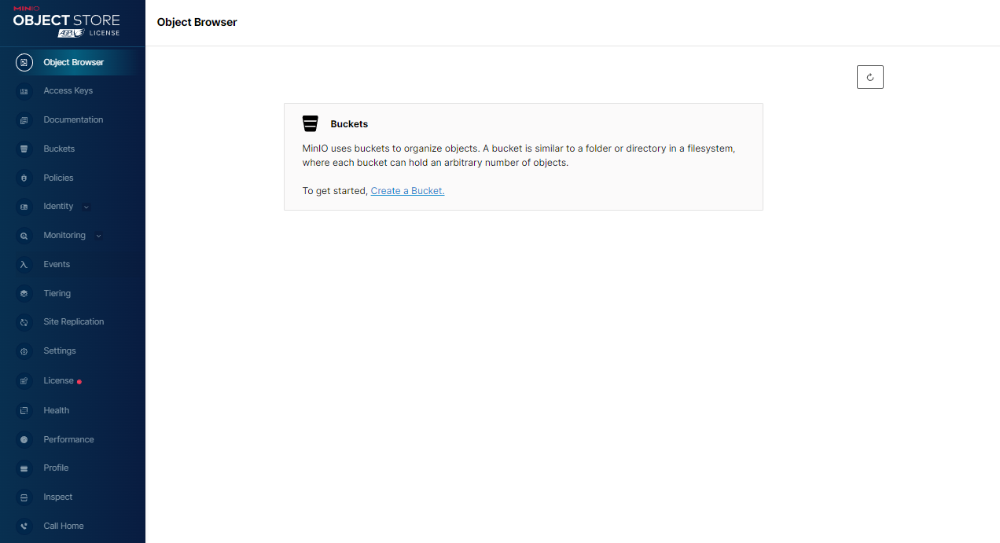Click the Access Keys icon
Screen dimensions: 1000x543
(x=24, y=91)
